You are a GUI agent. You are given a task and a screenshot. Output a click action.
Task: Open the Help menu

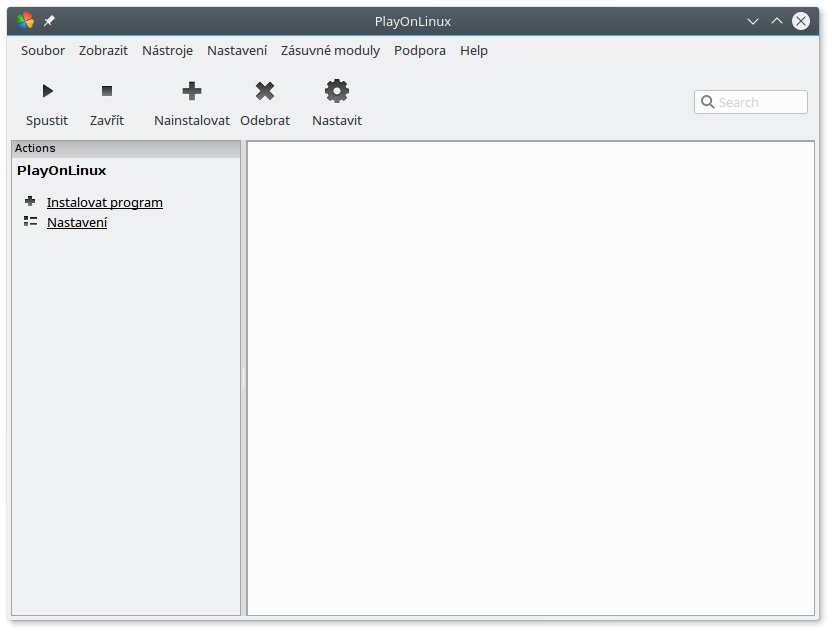pos(473,50)
